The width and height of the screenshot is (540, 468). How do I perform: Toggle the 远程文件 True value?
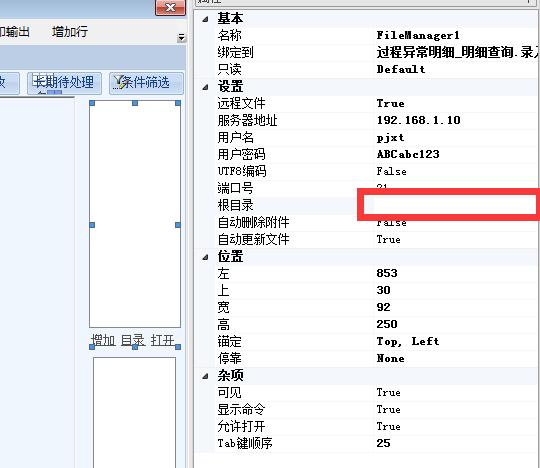click(x=390, y=103)
